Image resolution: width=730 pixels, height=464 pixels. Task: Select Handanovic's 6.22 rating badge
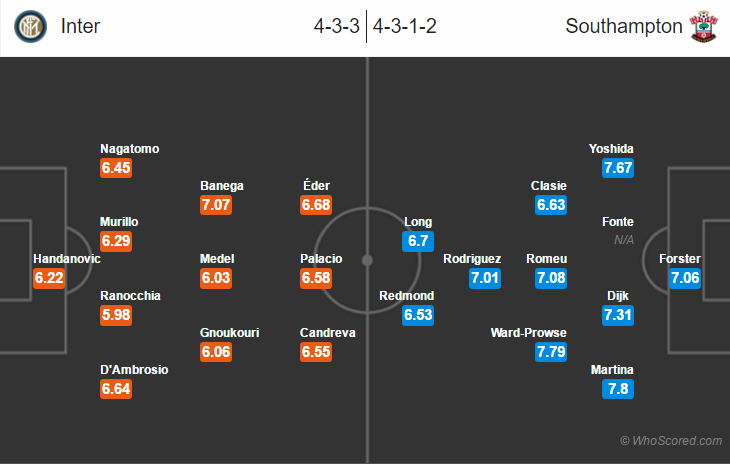click(x=49, y=278)
